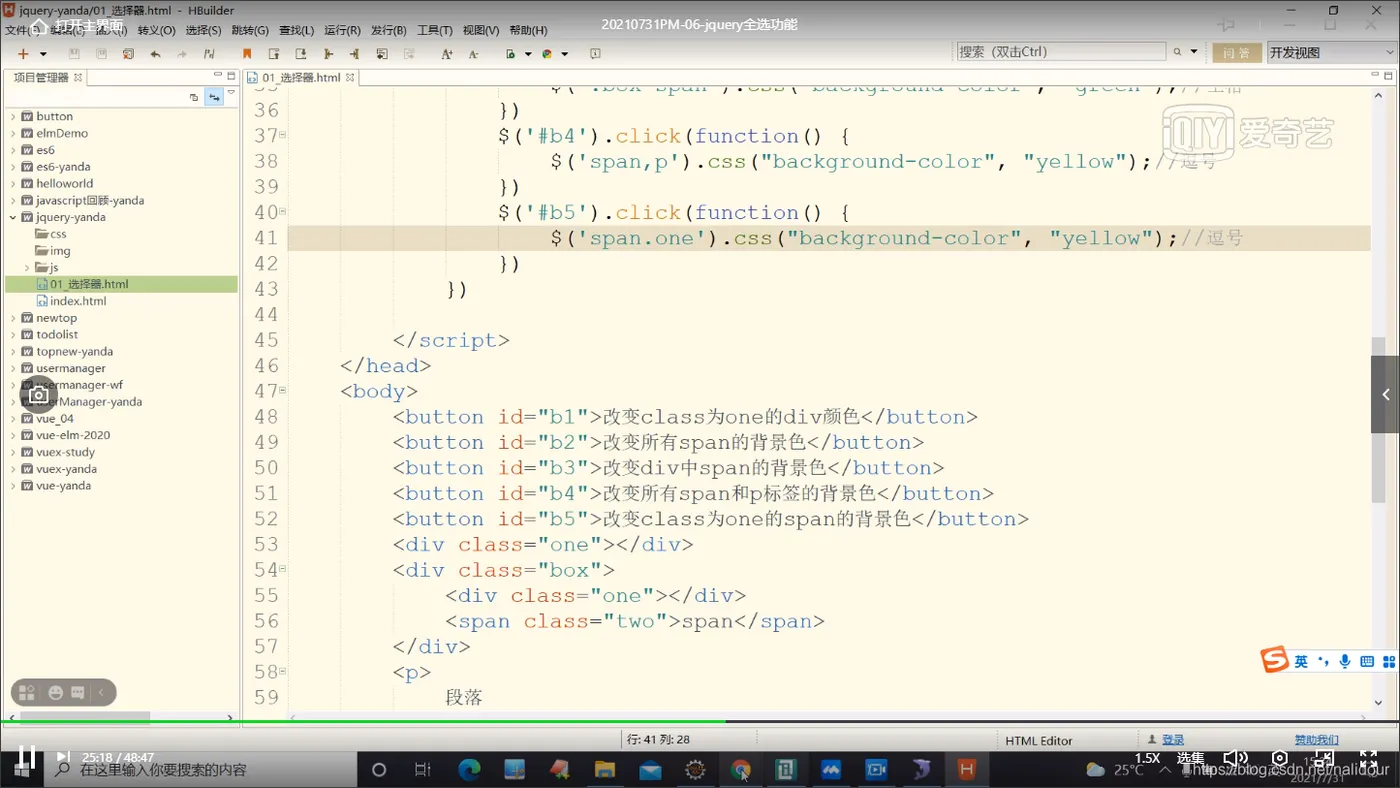Screen dimensions: 1400x788
Task: Select the es6-yanda project
Action: (63, 167)
